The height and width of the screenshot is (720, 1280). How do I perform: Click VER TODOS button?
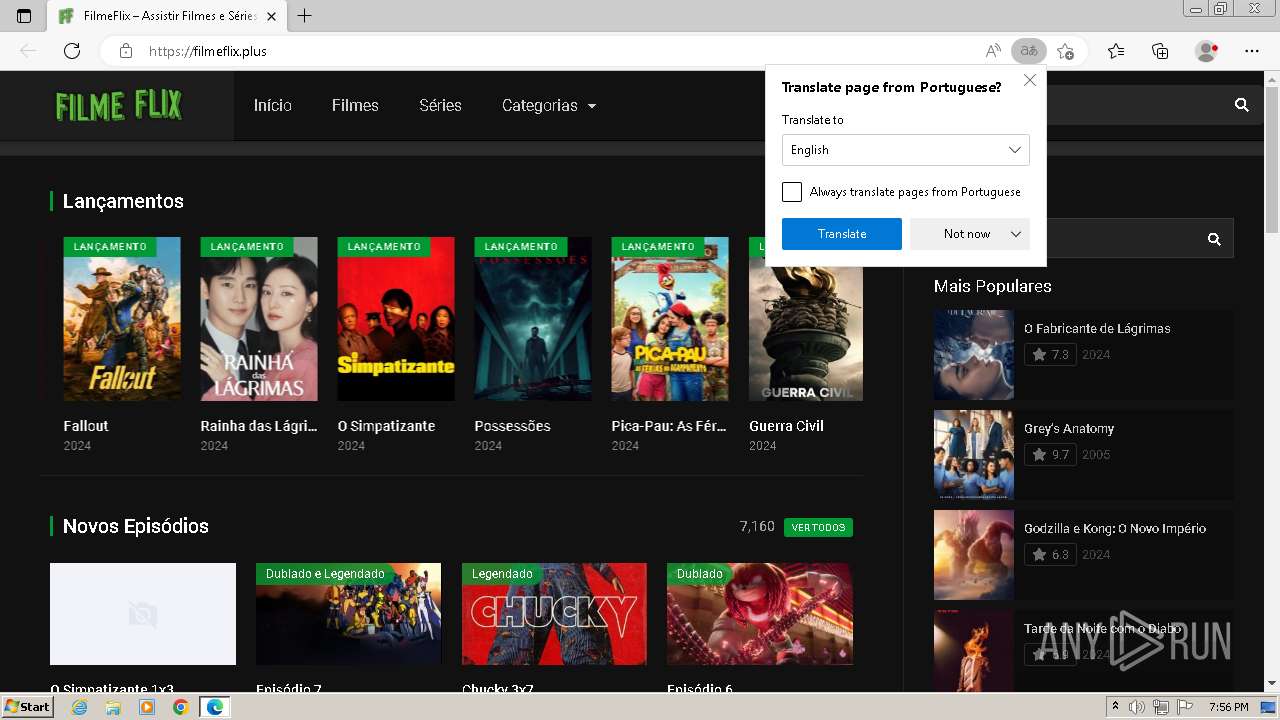[818, 527]
